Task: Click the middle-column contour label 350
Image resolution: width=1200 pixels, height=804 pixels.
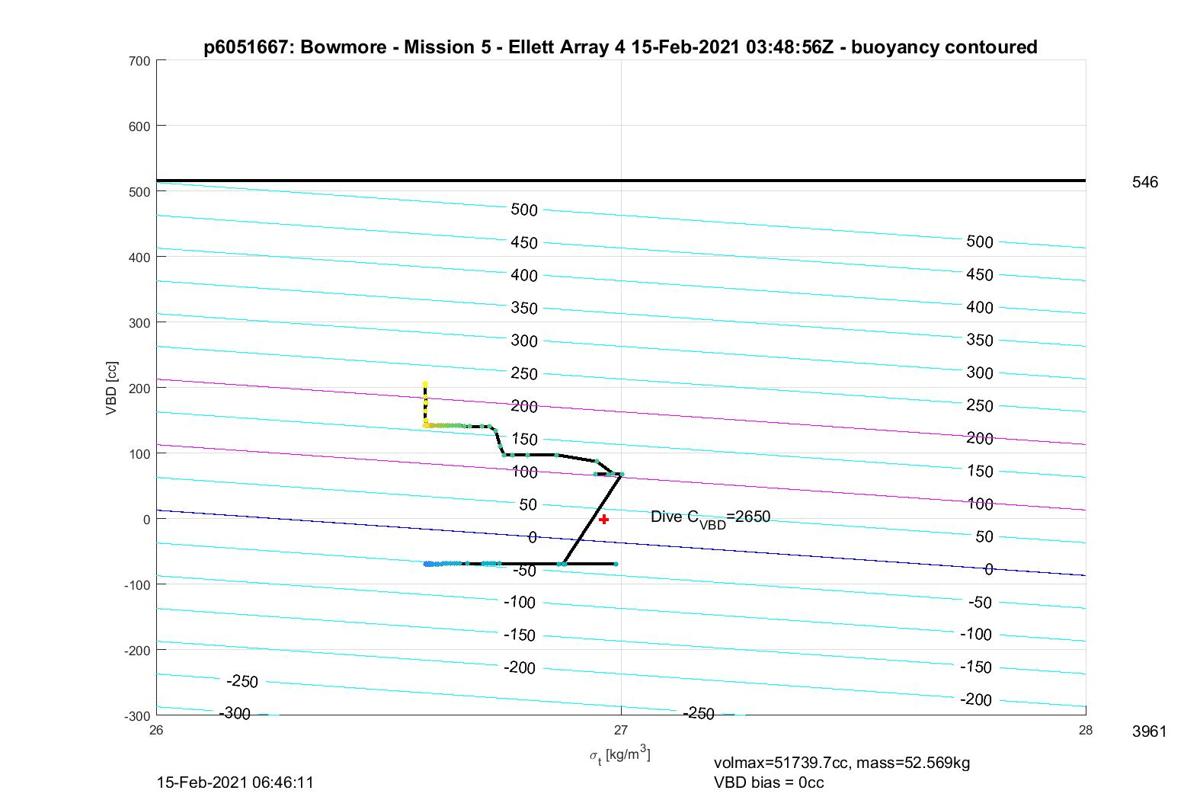Action: point(524,308)
